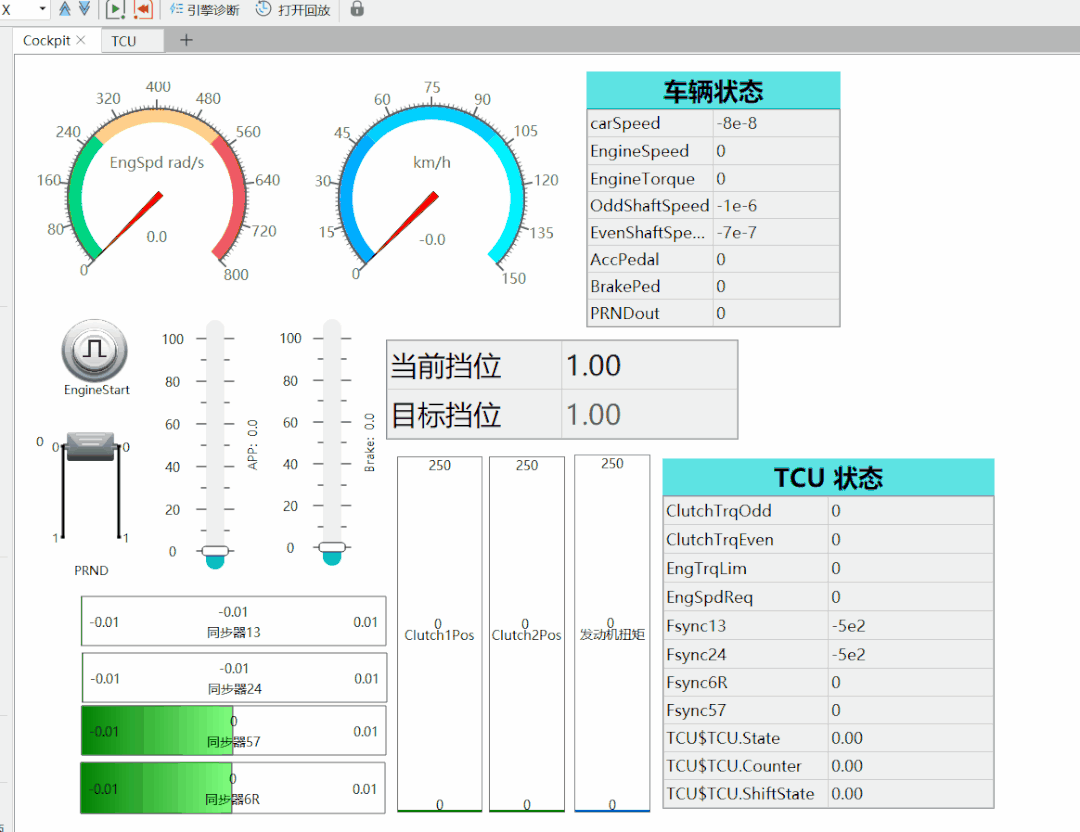Select the EngTrqLim row label
Image resolution: width=1080 pixels, height=832 pixels.
[706, 569]
